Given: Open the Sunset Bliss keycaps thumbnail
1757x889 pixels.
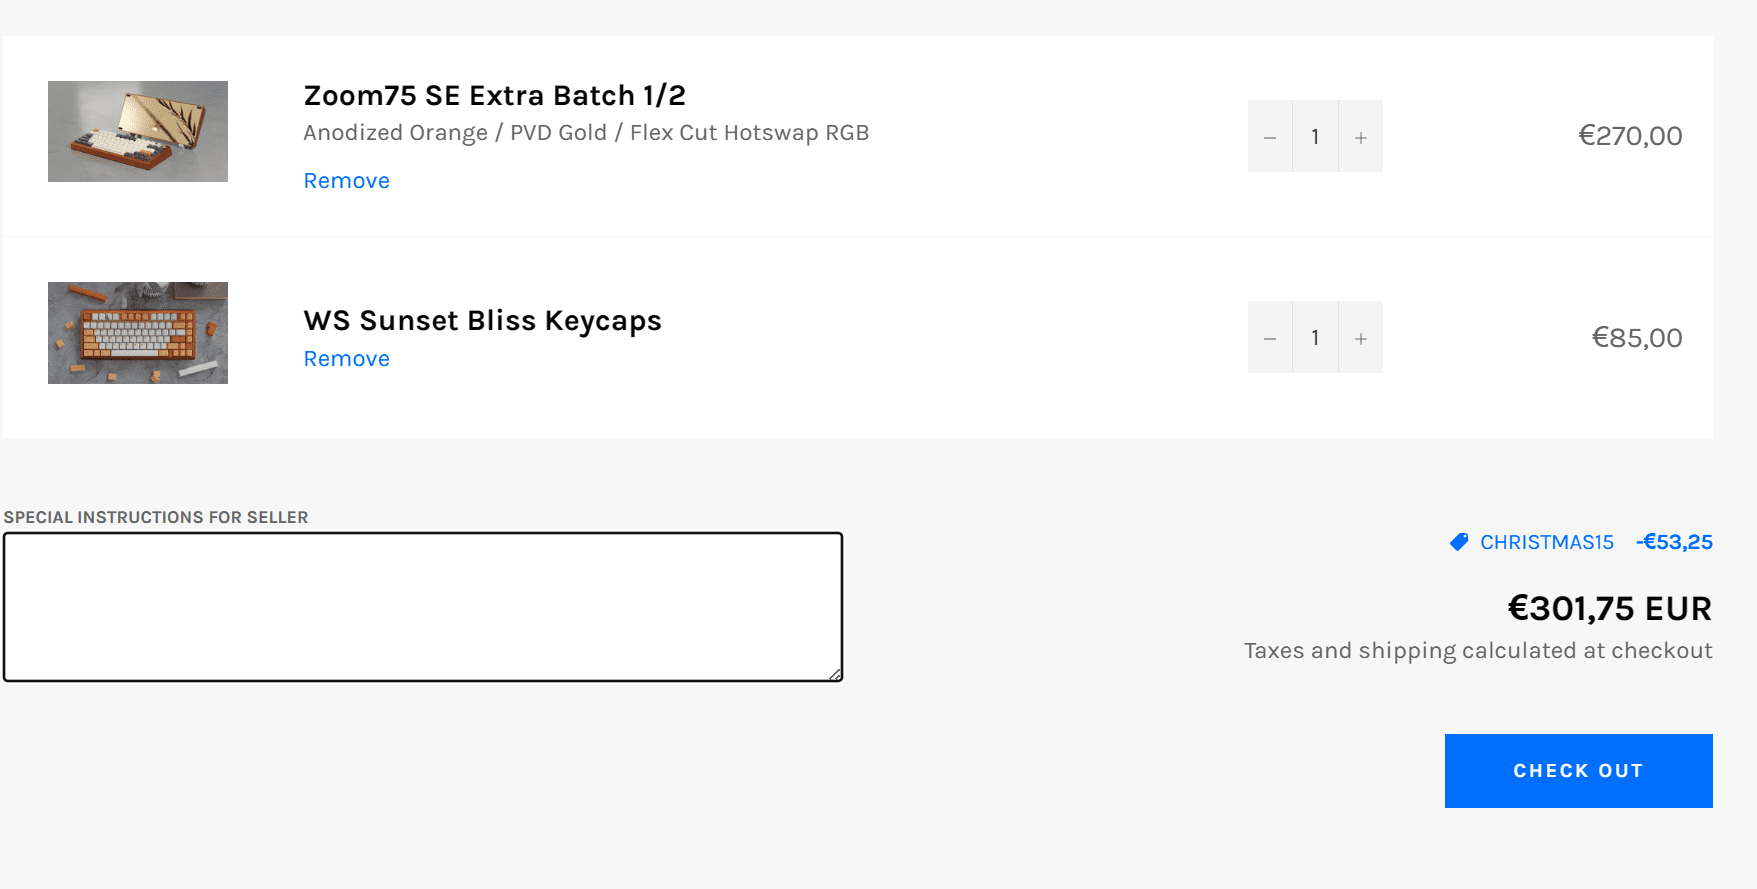Looking at the screenshot, I should [x=138, y=333].
